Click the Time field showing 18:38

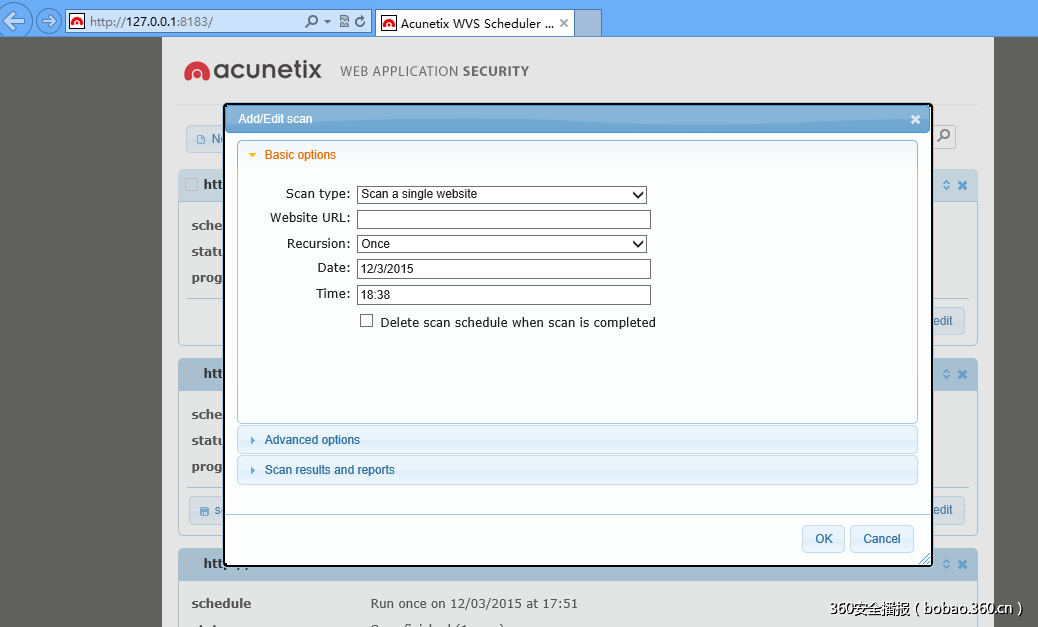[x=503, y=294]
